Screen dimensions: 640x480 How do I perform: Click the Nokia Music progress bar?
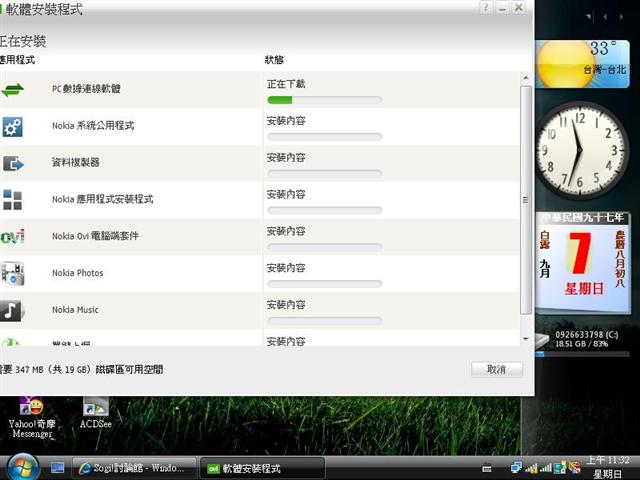[x=324, y=321]
